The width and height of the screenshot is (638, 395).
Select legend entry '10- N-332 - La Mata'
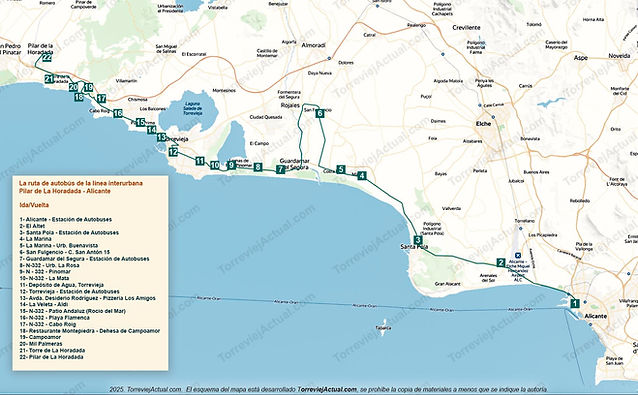pyautogui.click(x=44, y=278)
